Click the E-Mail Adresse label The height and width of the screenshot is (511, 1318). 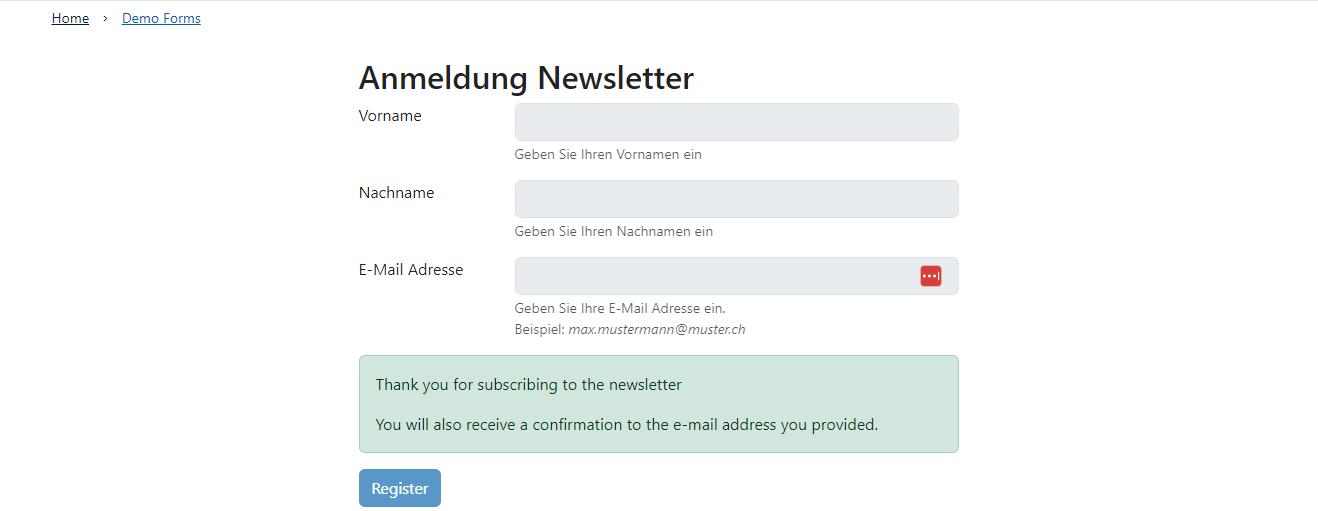click(411, 270)
